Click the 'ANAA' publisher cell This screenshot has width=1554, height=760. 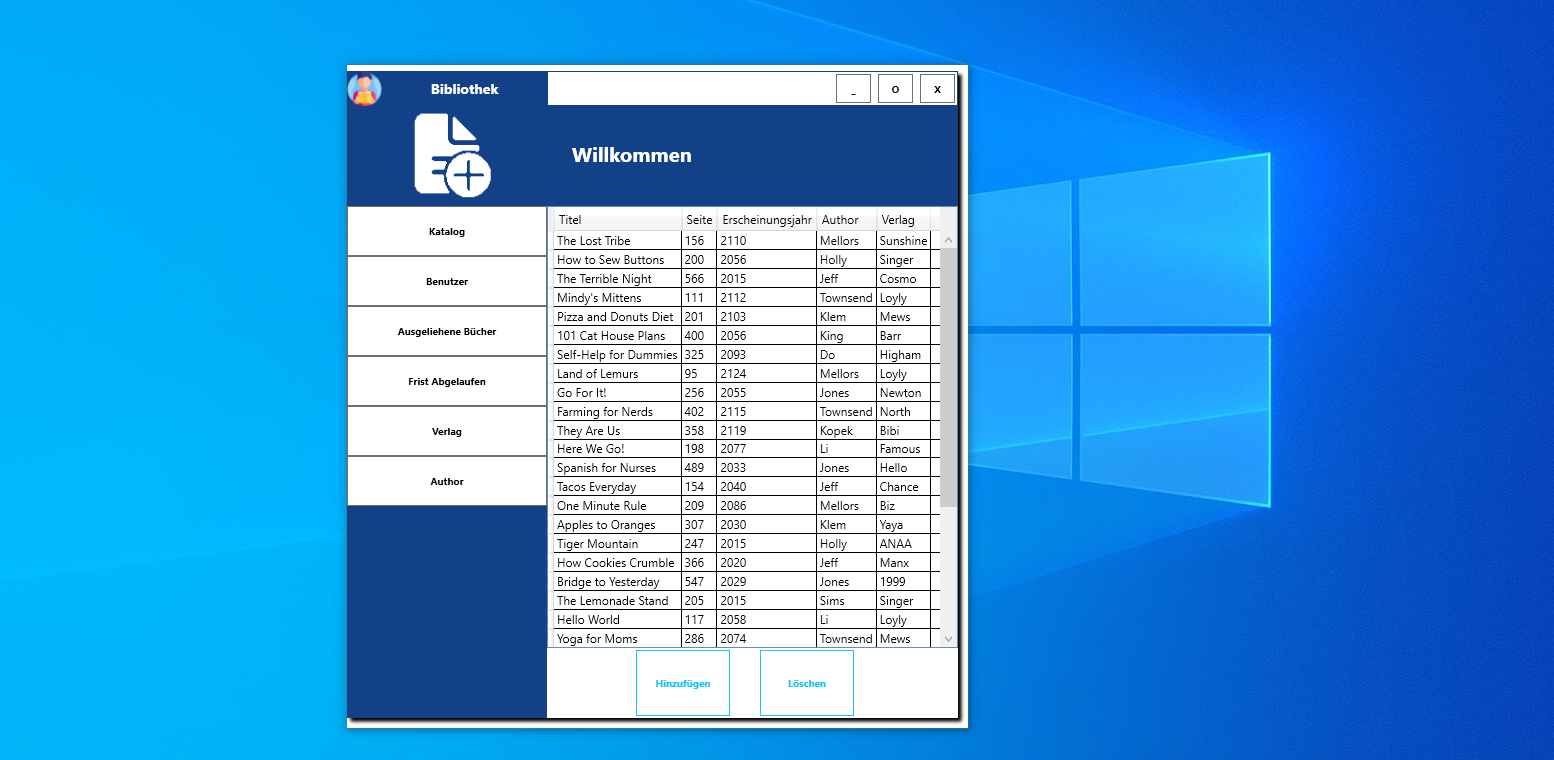(904, 544)
